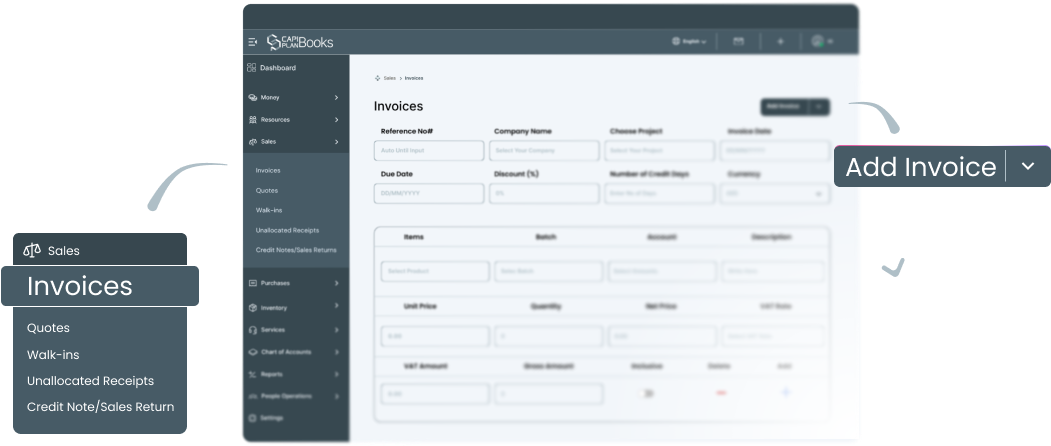Open the user profile avatar

coord(818,42)
